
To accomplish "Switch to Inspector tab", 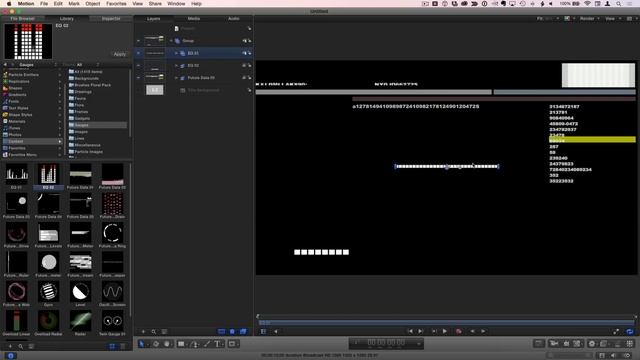I will point(111,18).
